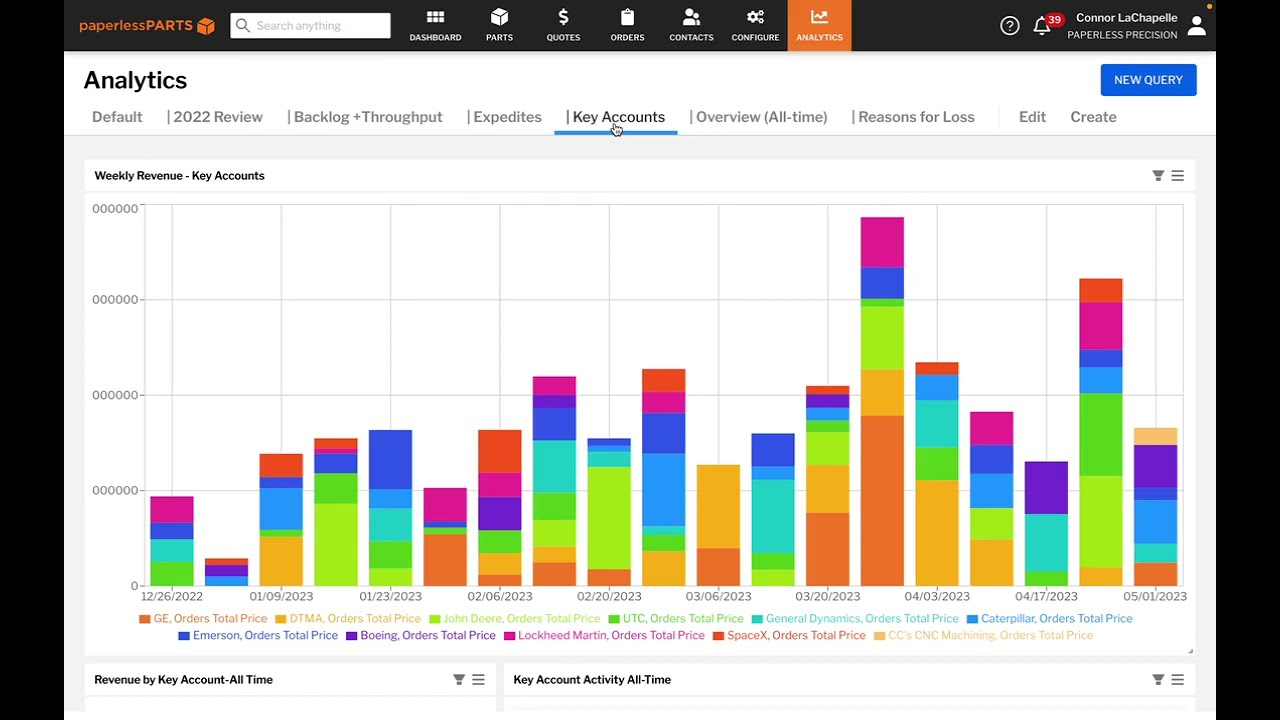
Task: Click the 12/26/2022 axis date label
Action: tap(172, 597)
